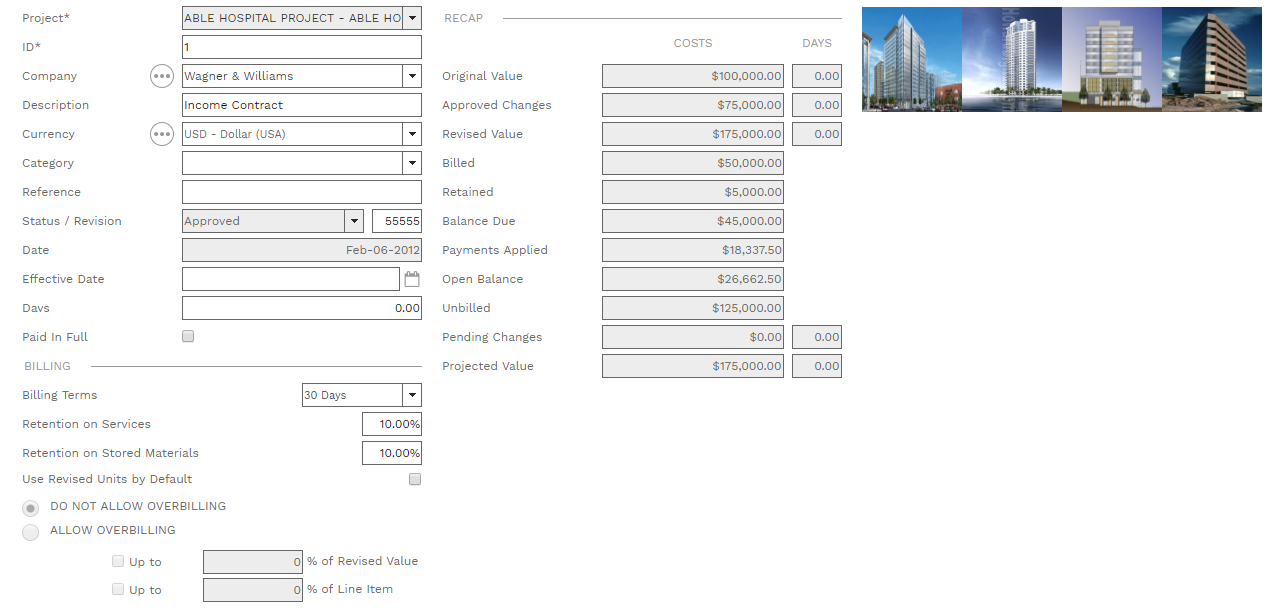This screenshot has width=1267, height=609.
Task: Click the first glass tower building thumbnail
Action: click(x=911, y=59)
